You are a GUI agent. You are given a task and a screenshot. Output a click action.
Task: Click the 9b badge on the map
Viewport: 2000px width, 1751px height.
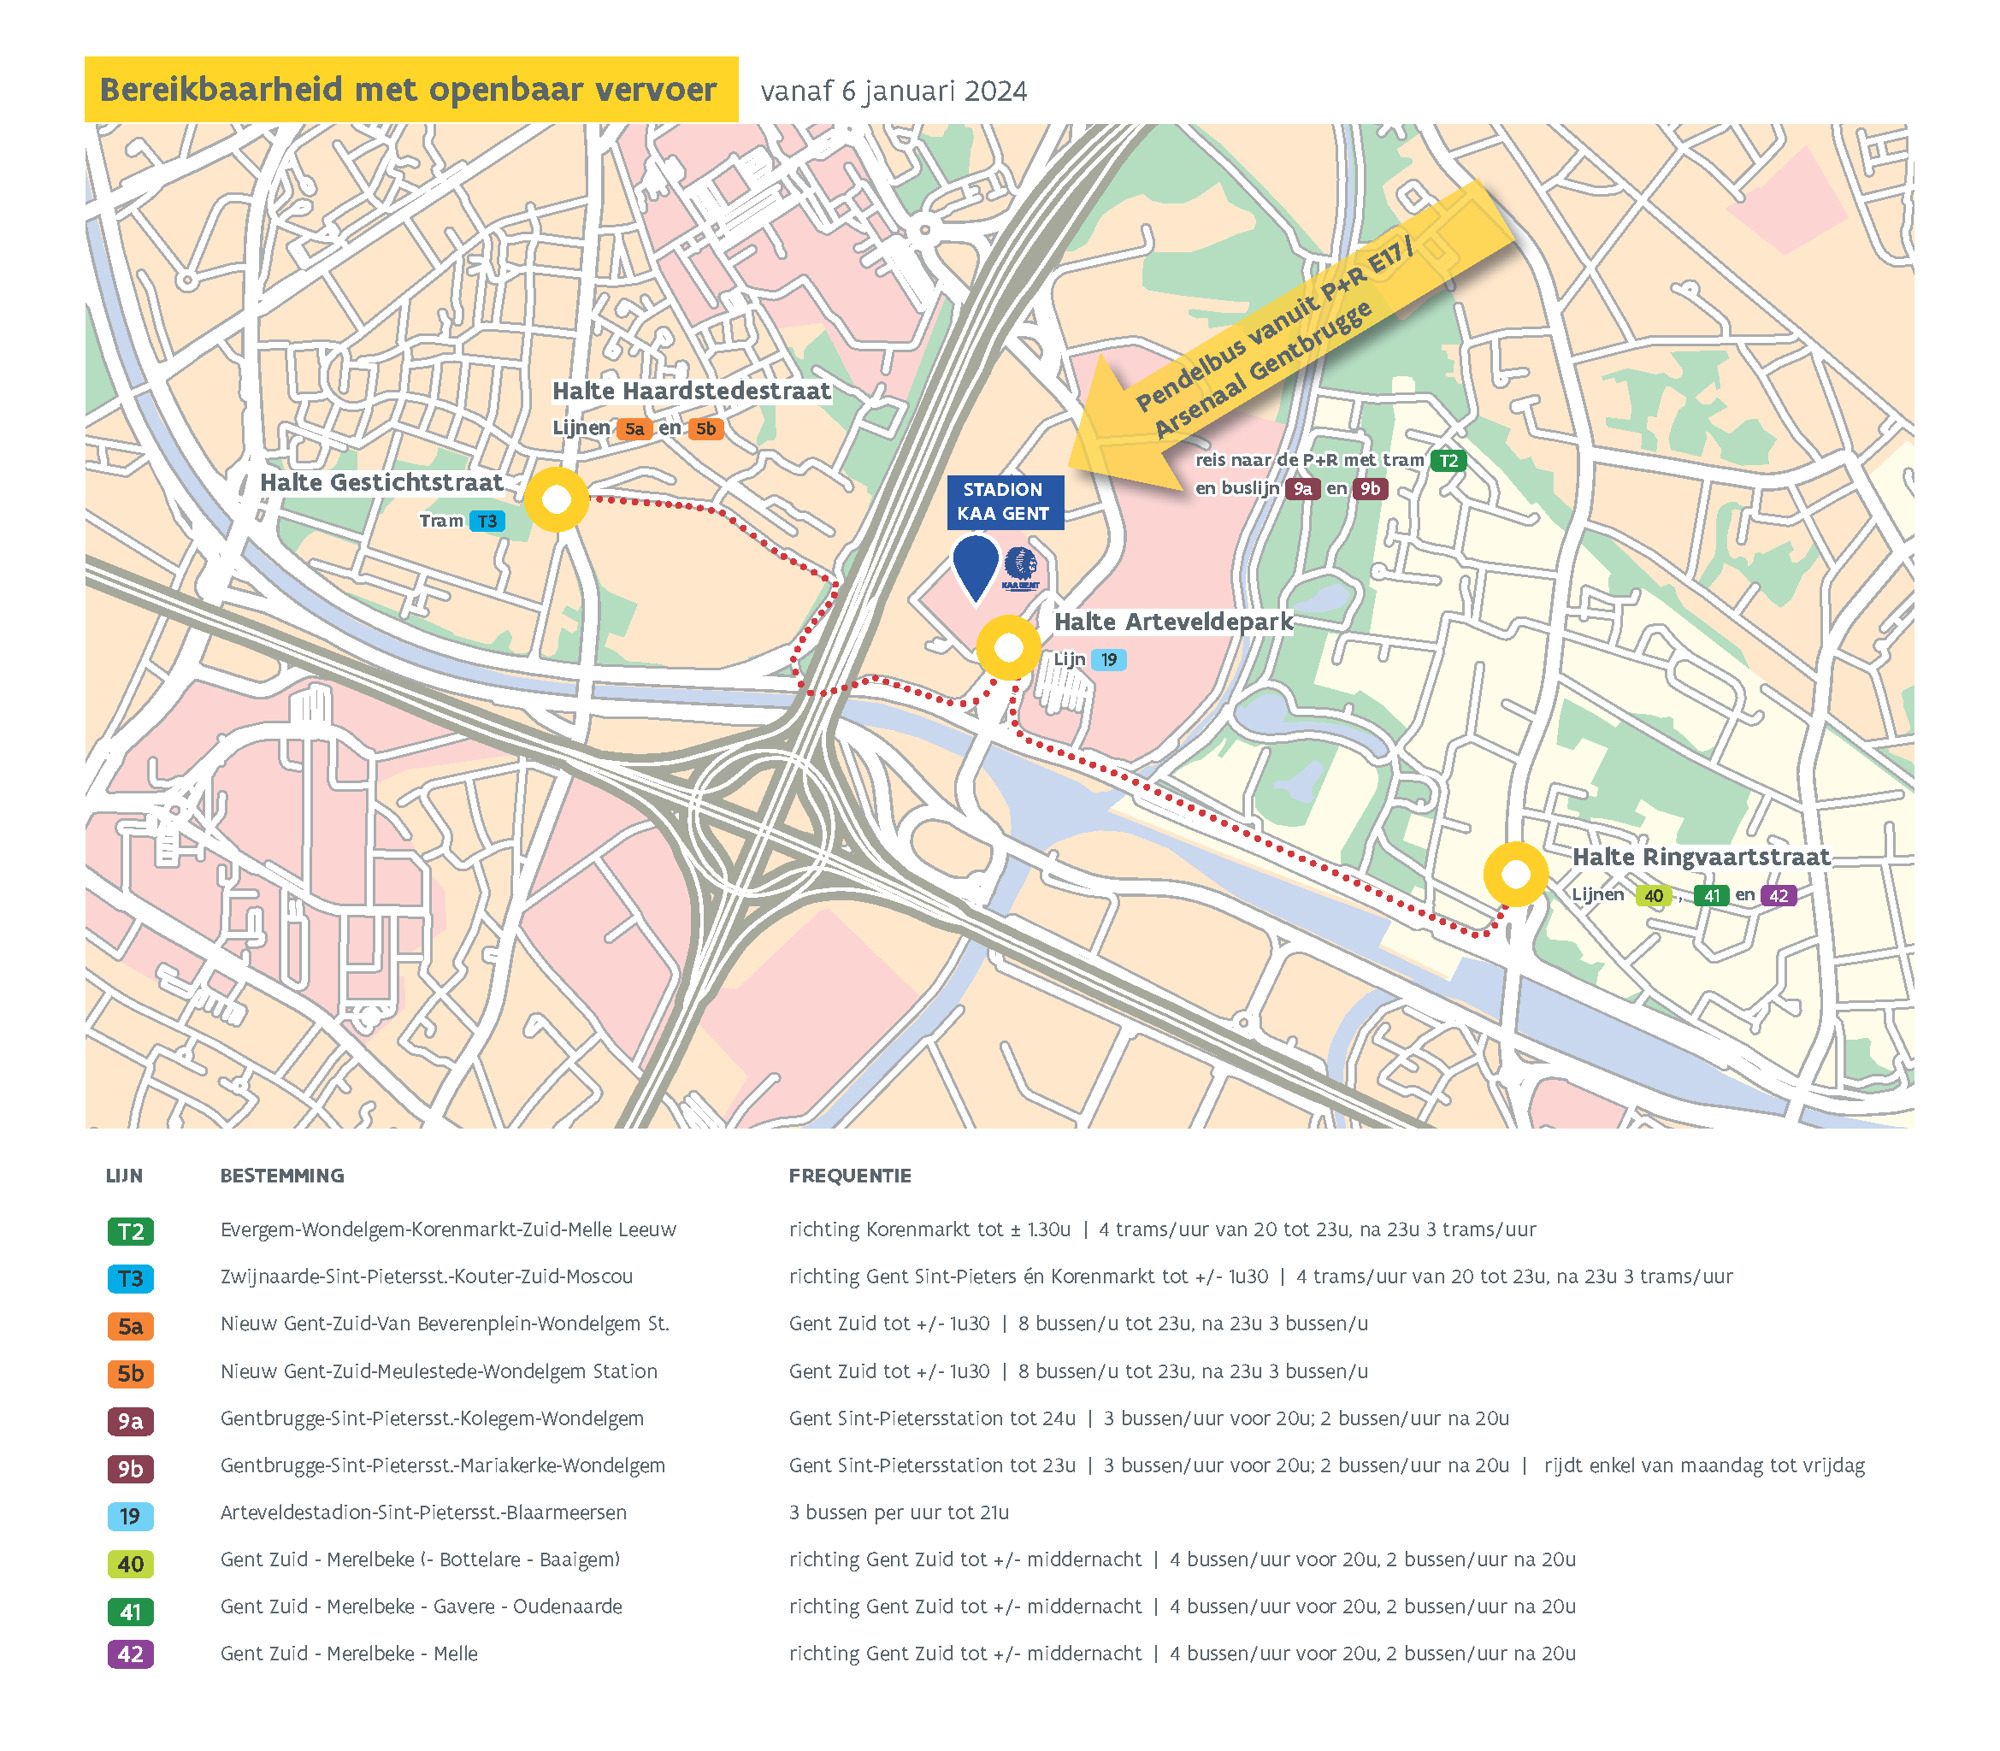[x=1370, y=489]
